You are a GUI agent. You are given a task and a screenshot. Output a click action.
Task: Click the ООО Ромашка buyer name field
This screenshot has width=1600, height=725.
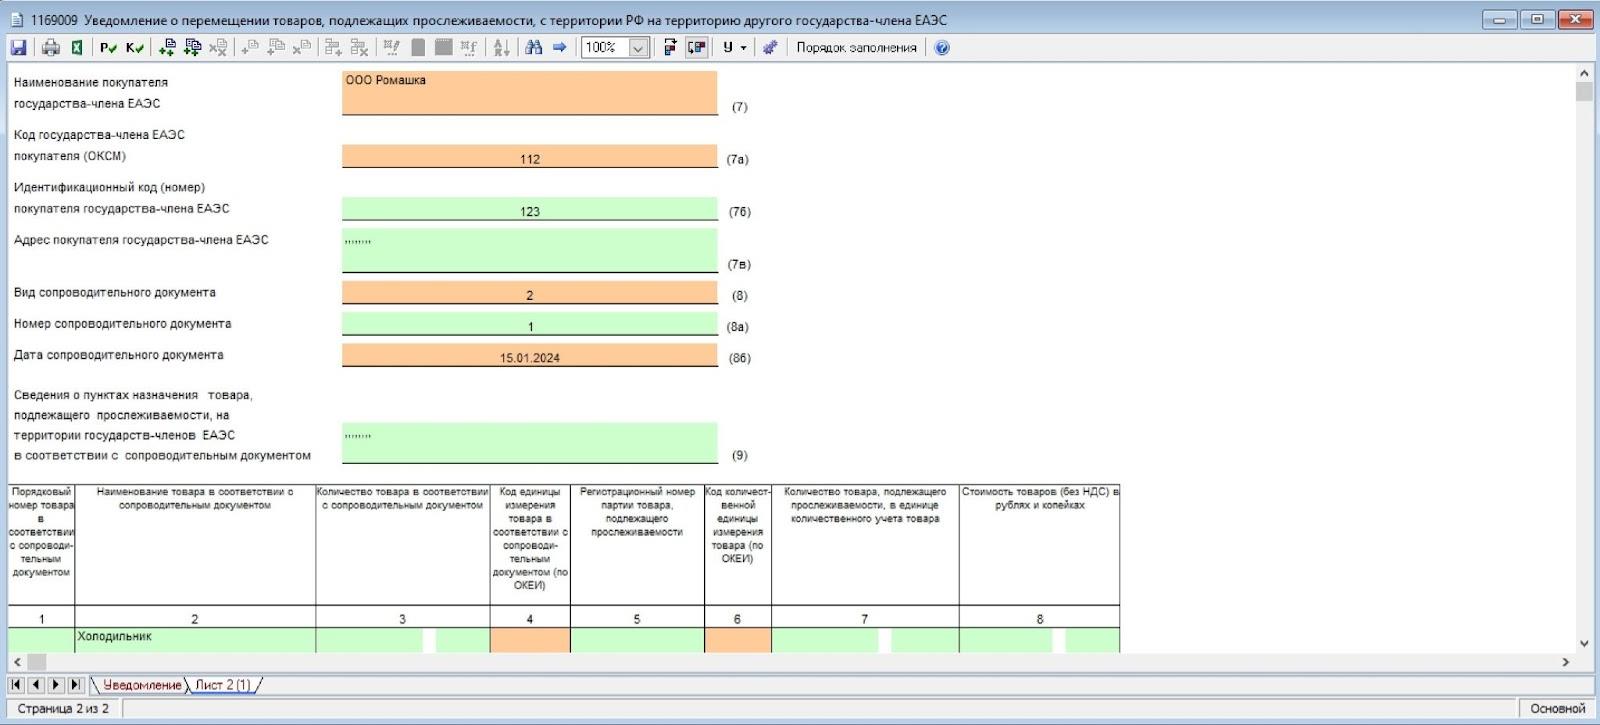[529, 92]
